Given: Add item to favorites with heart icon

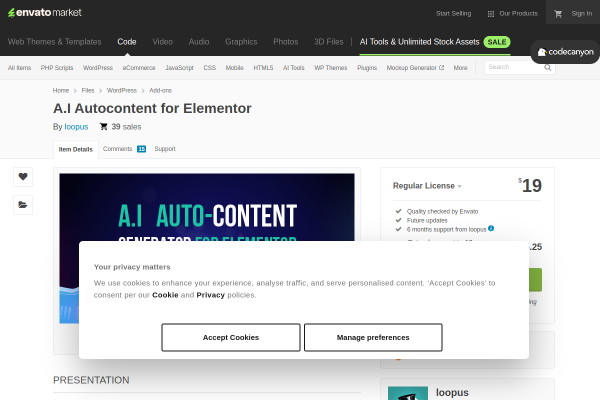Looking at the screenshot, I should pyautogui.click(x=23, y=176).
